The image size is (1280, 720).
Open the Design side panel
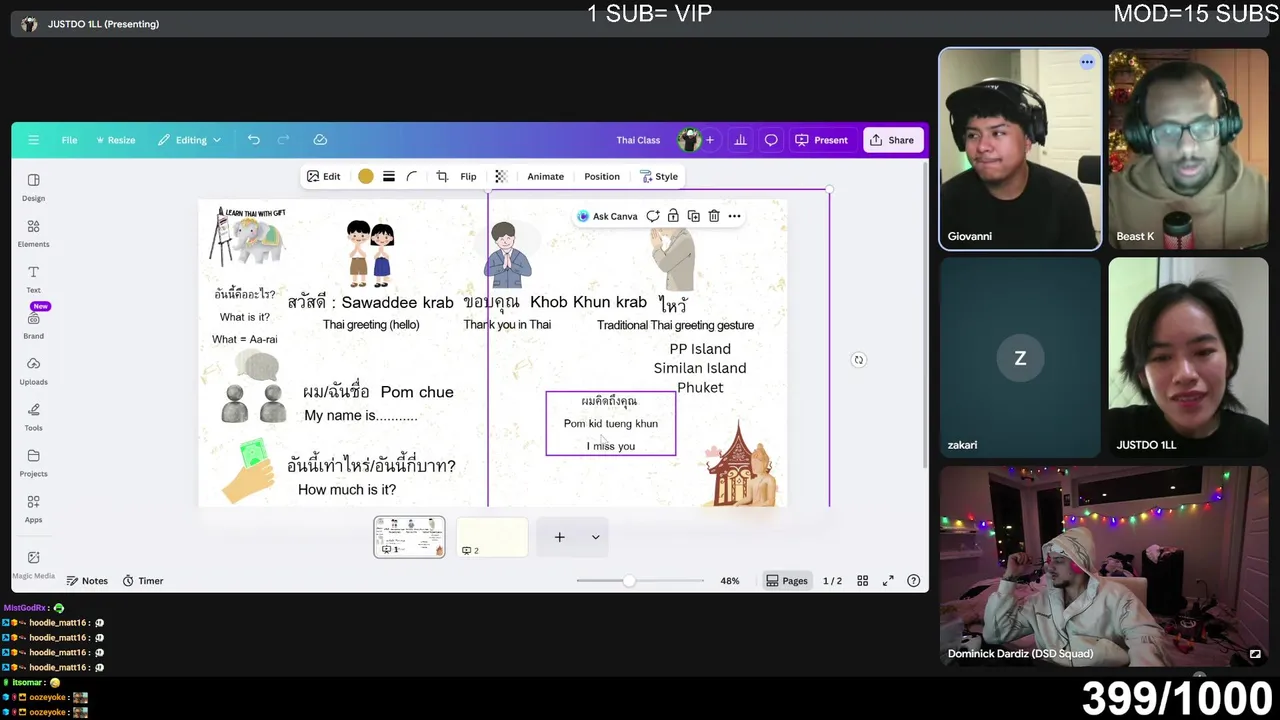pos(33,186)
